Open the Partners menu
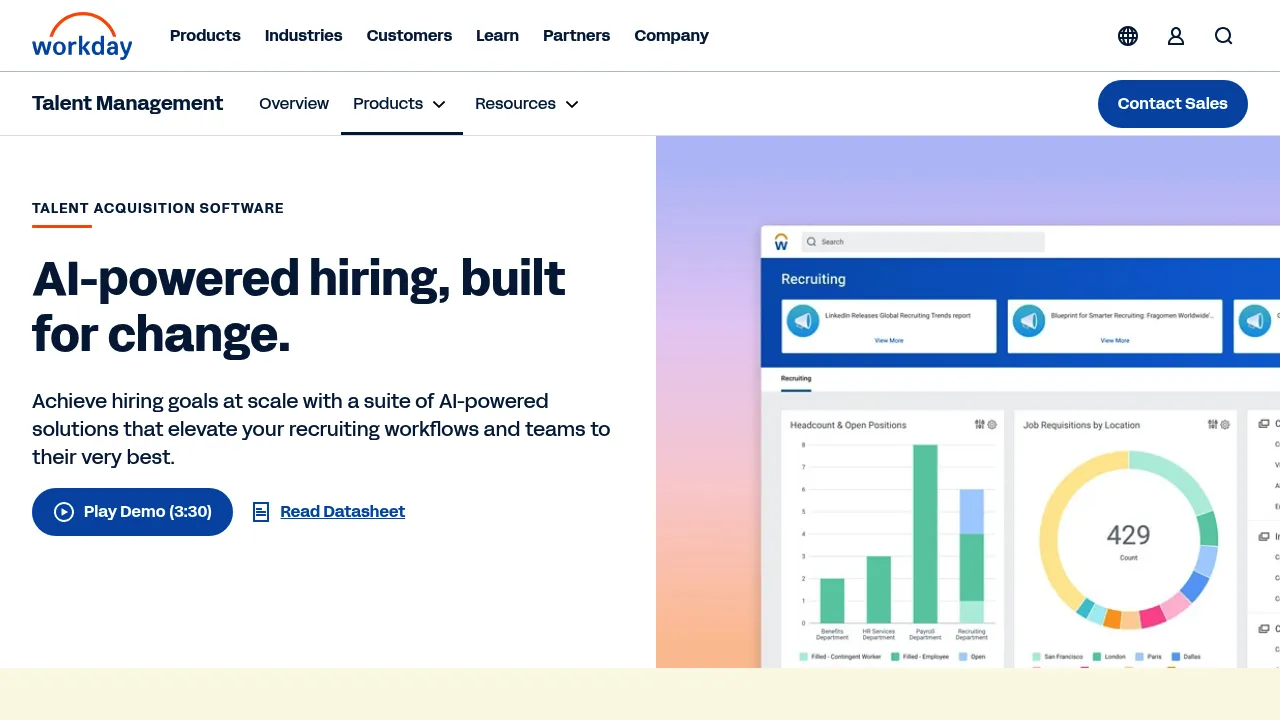Screen dimensions: 1280x720 (x=576, y=36)
